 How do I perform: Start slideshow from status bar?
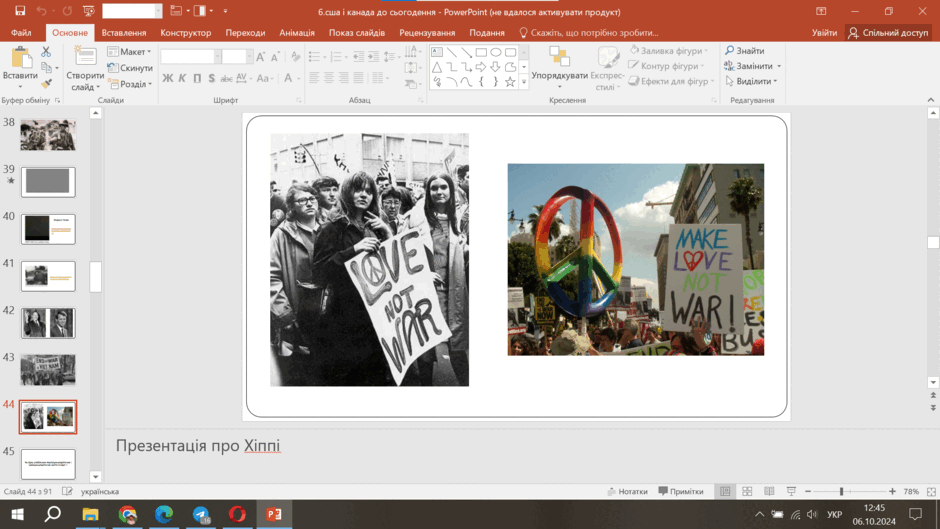tap(791, 491)
